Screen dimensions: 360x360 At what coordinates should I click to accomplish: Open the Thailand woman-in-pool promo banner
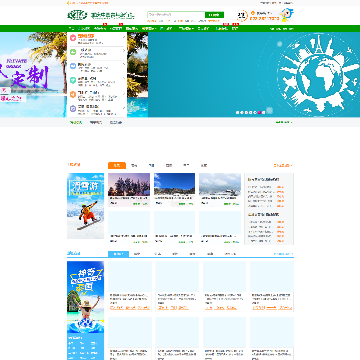click(x=85, y=297)
